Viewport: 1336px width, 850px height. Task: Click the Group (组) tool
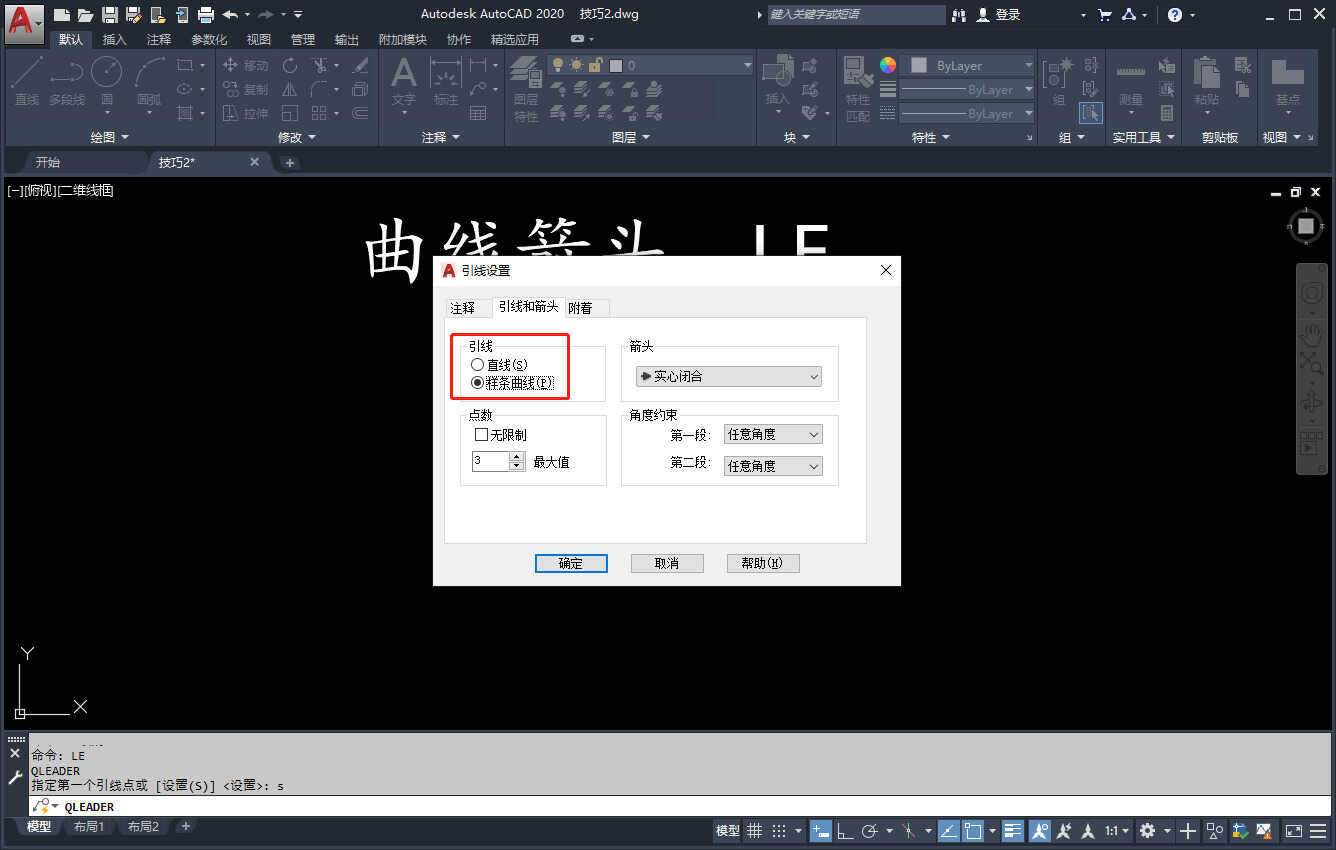pos(1058,80)
